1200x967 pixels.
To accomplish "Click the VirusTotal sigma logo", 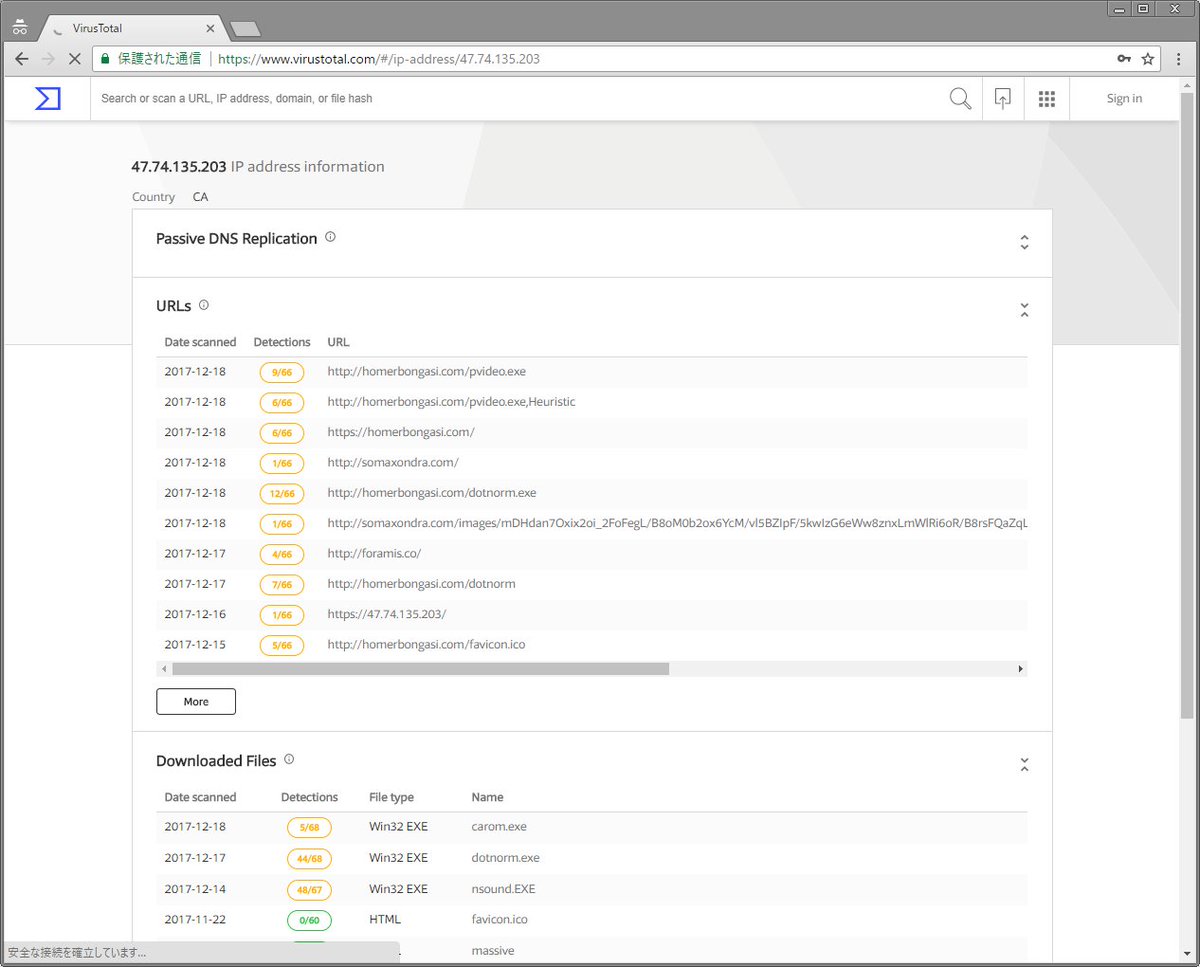I will 47,98.
